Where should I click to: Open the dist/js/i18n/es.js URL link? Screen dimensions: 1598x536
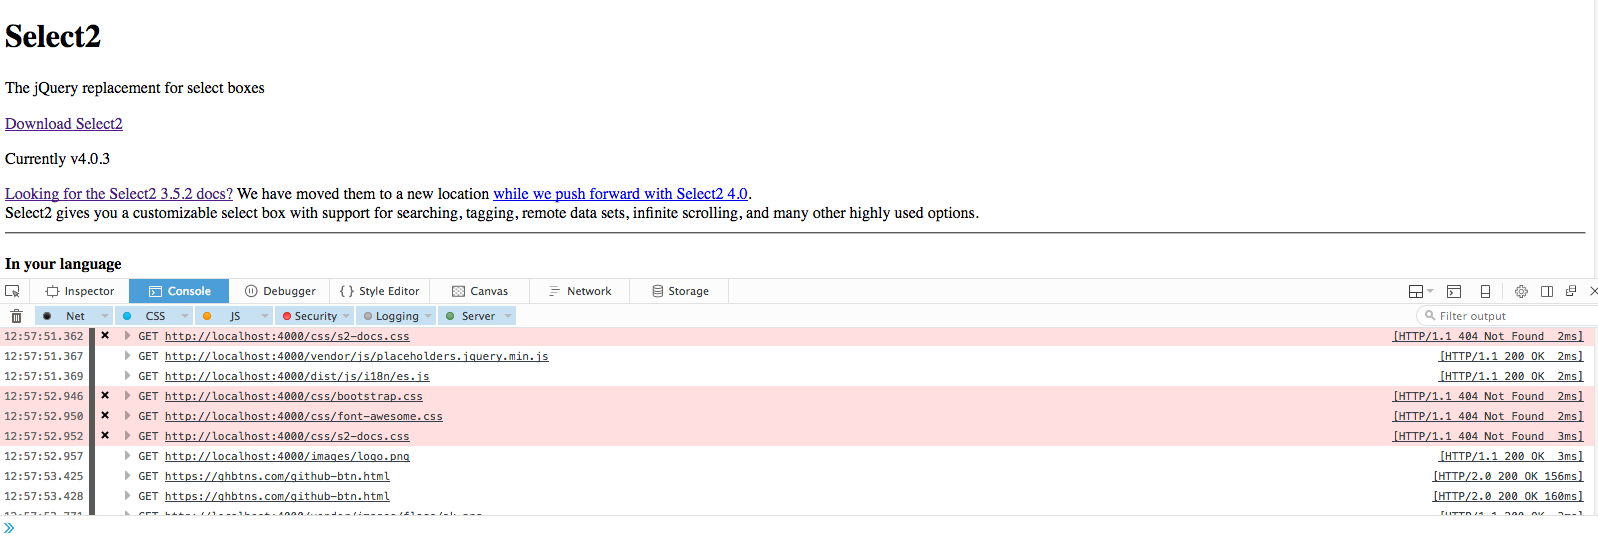coord(297,376)
